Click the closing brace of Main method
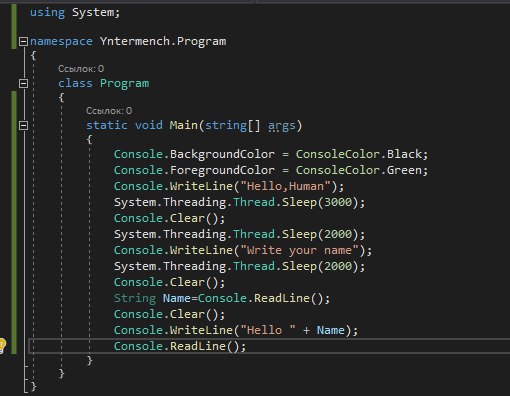This screenshot has height=396, width=510. pos(89,360)
